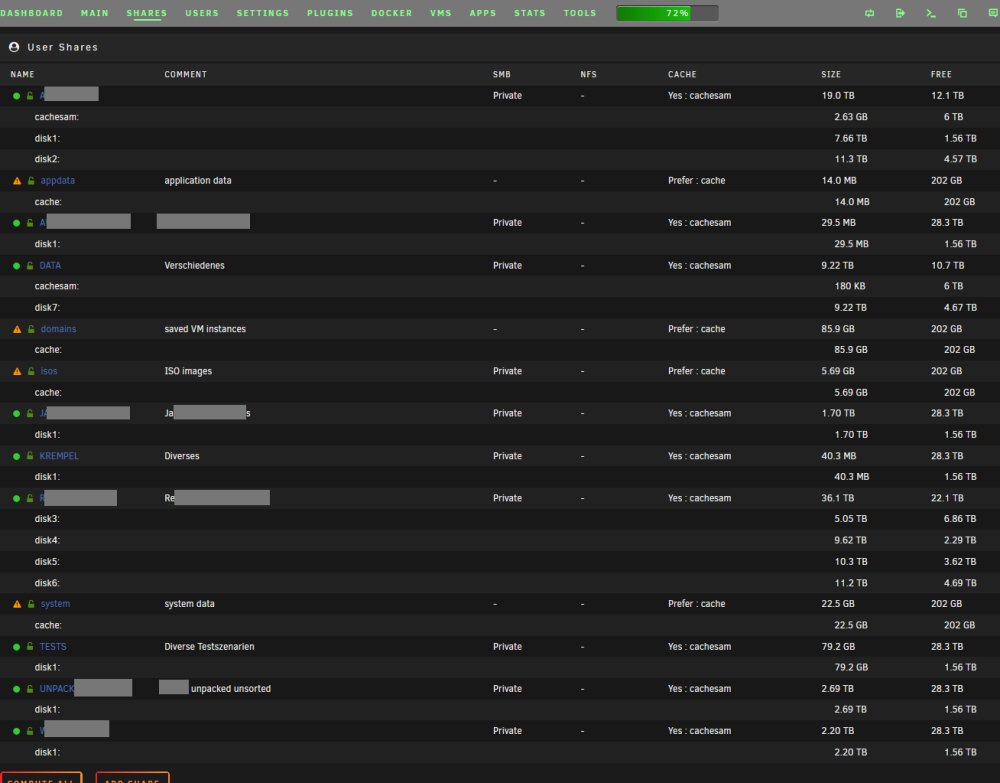Open the Apps tab
Viewport: 1000px width, 783px height.
(x=483, y=13)
